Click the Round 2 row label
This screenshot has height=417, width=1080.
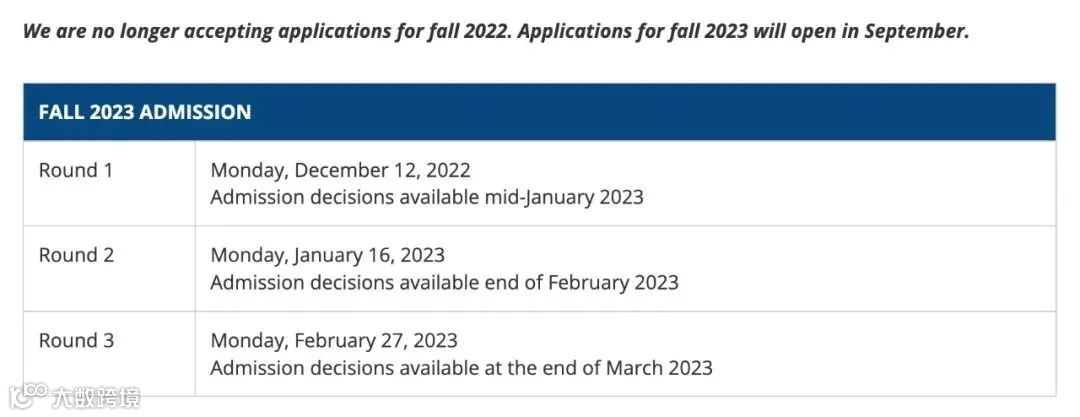pos(76,255)
